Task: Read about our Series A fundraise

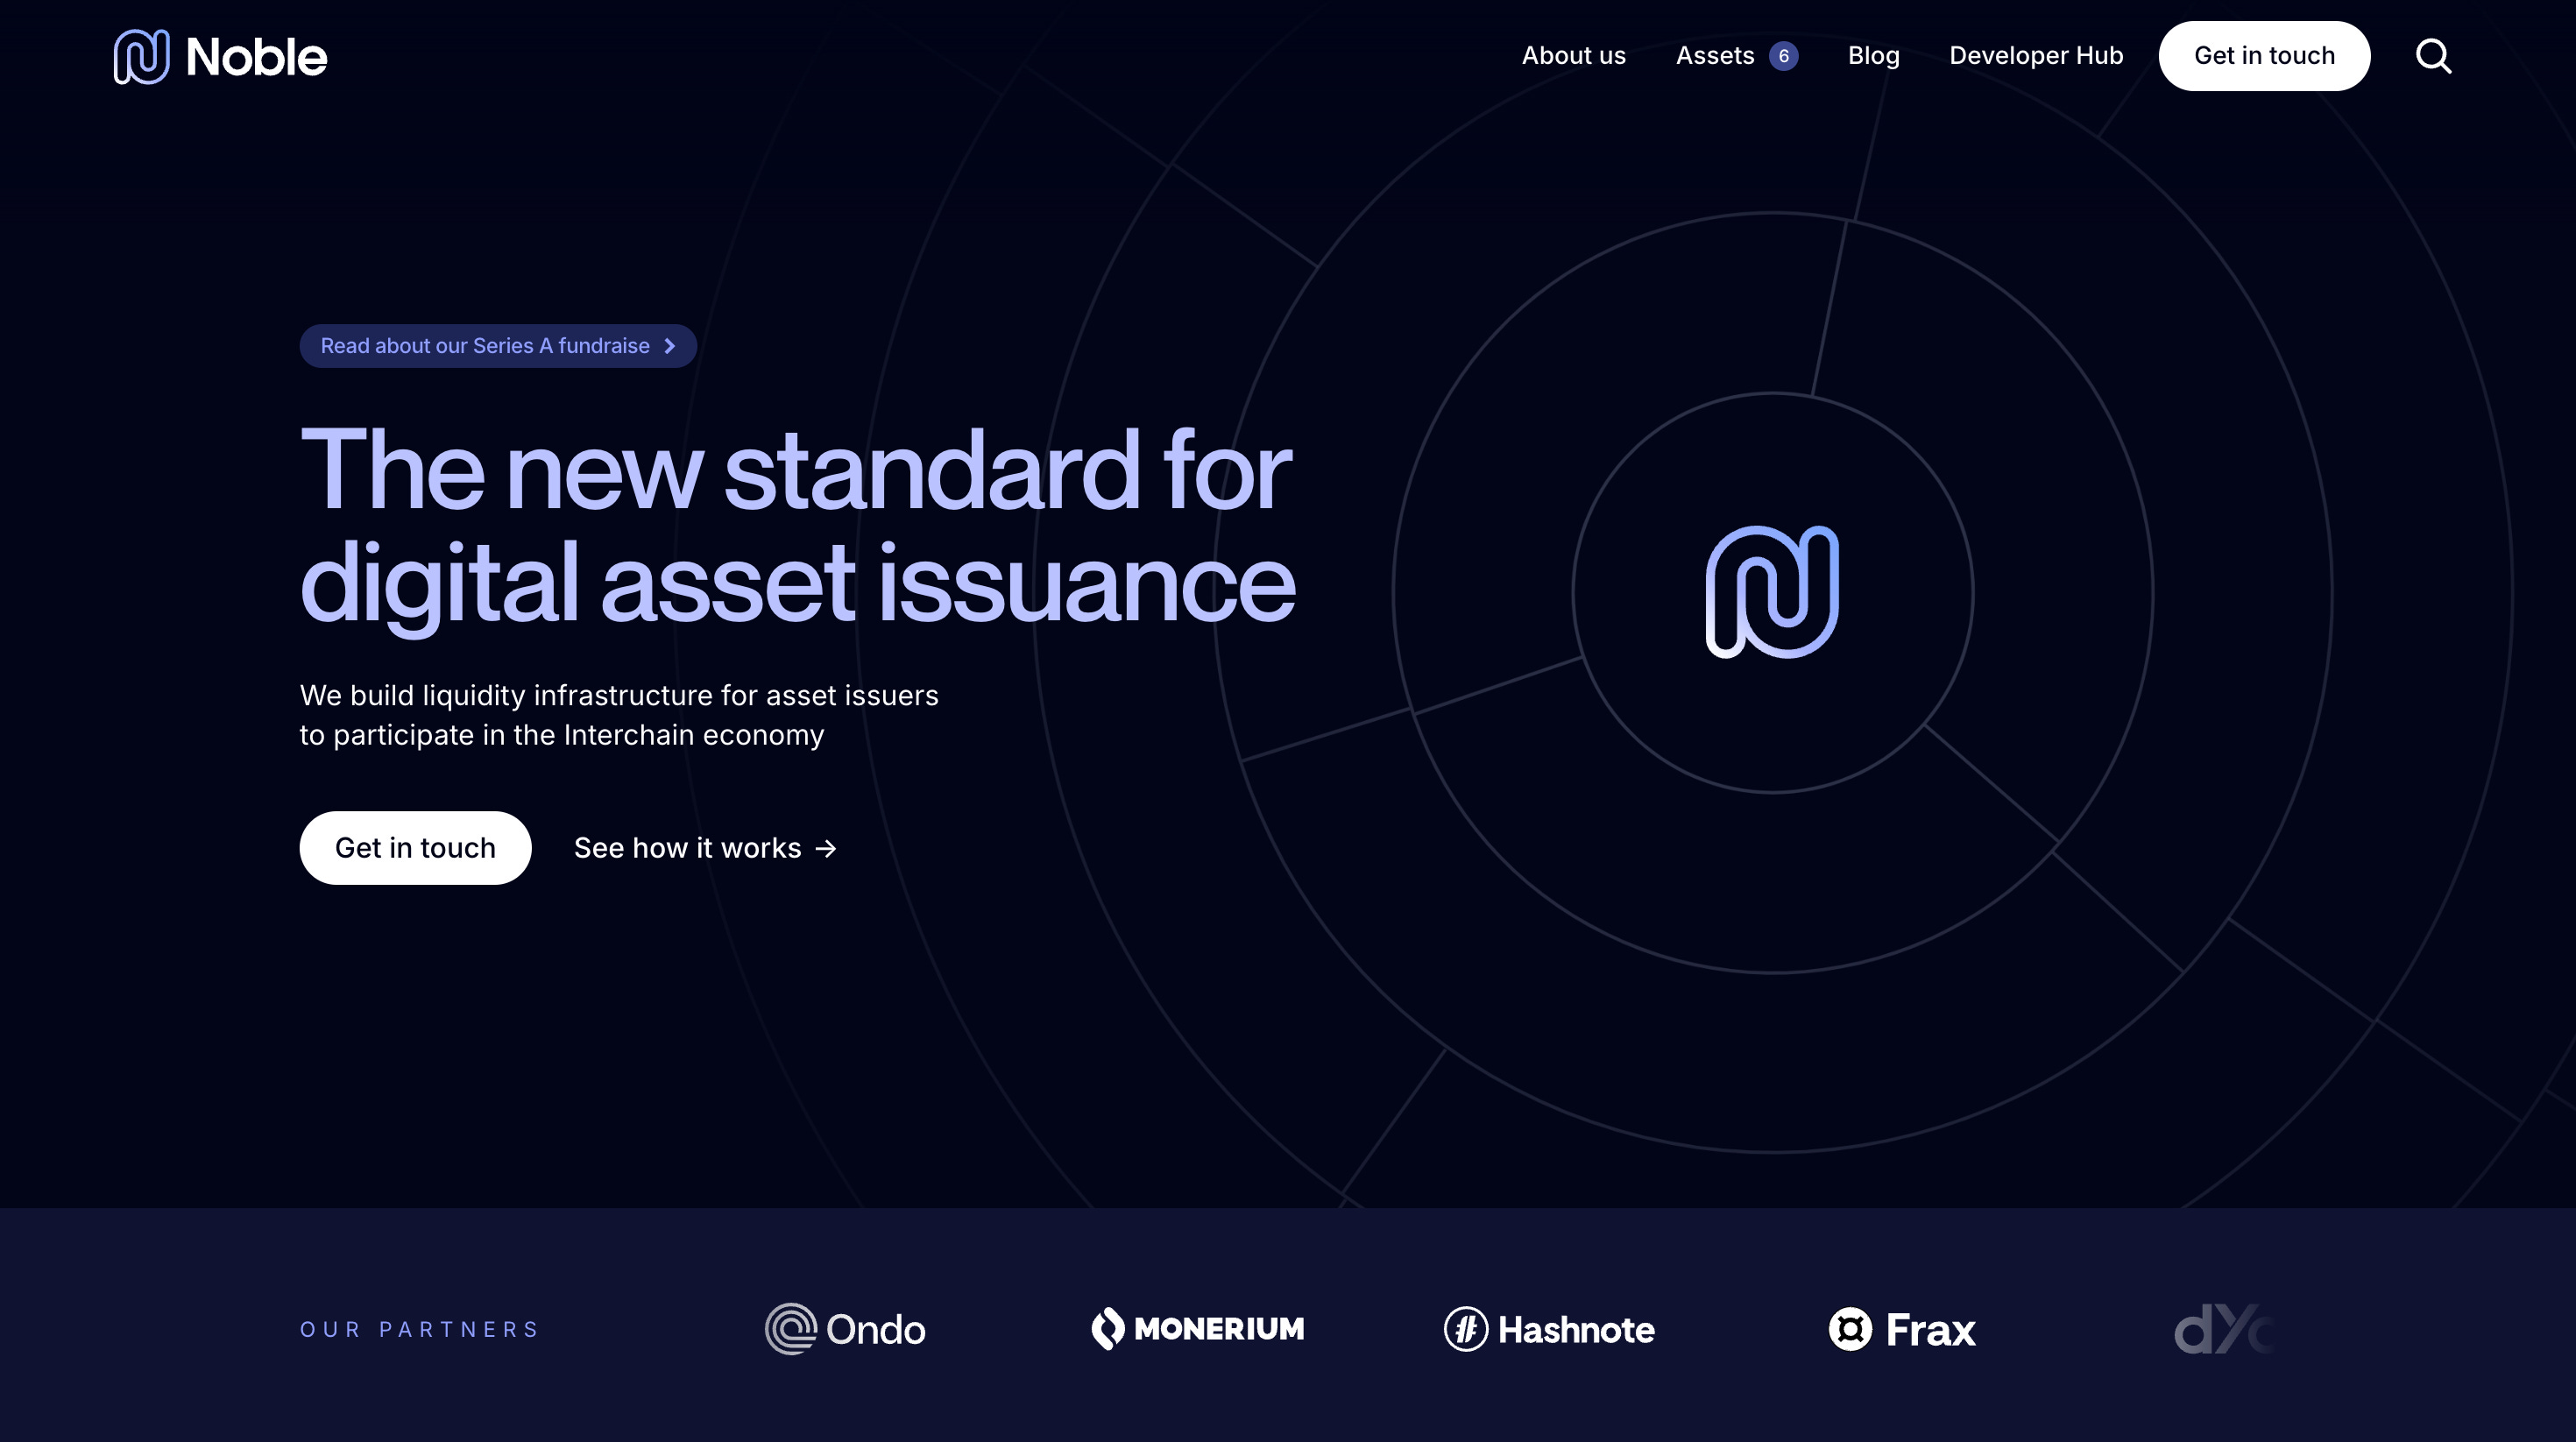Action: (x=485, y=346)
